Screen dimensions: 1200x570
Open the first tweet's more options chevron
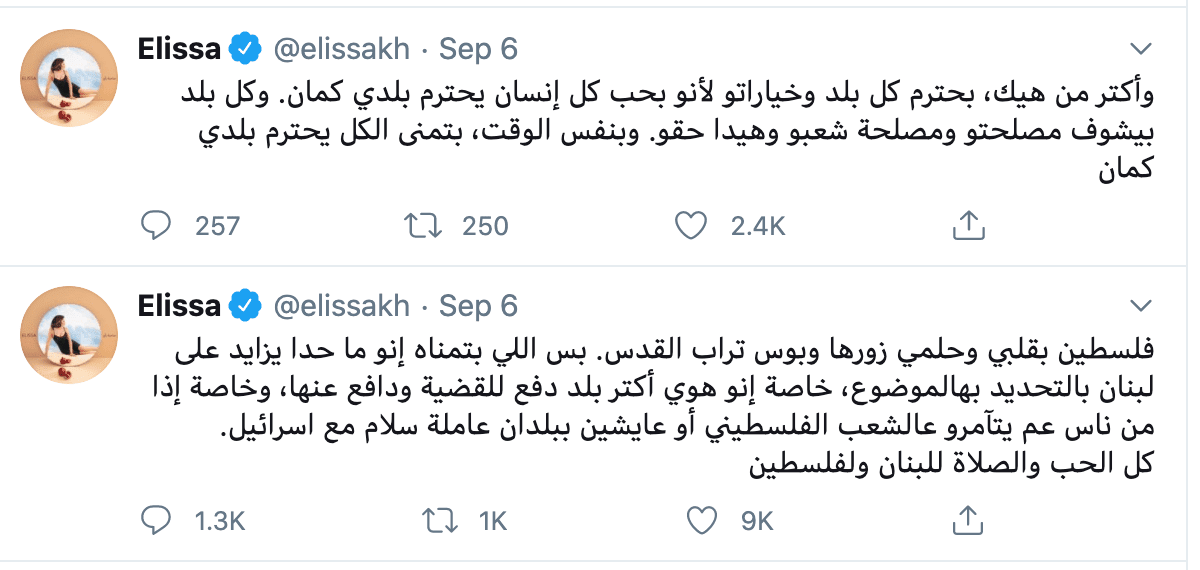[1140, 49]
